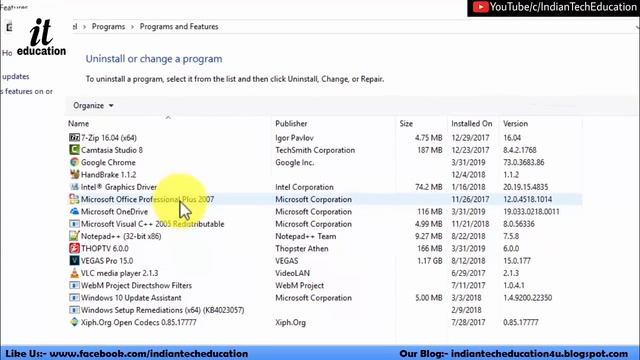The image size is (640, 360).
Task: Sort list by Installed On column
Action: (471, 124)
